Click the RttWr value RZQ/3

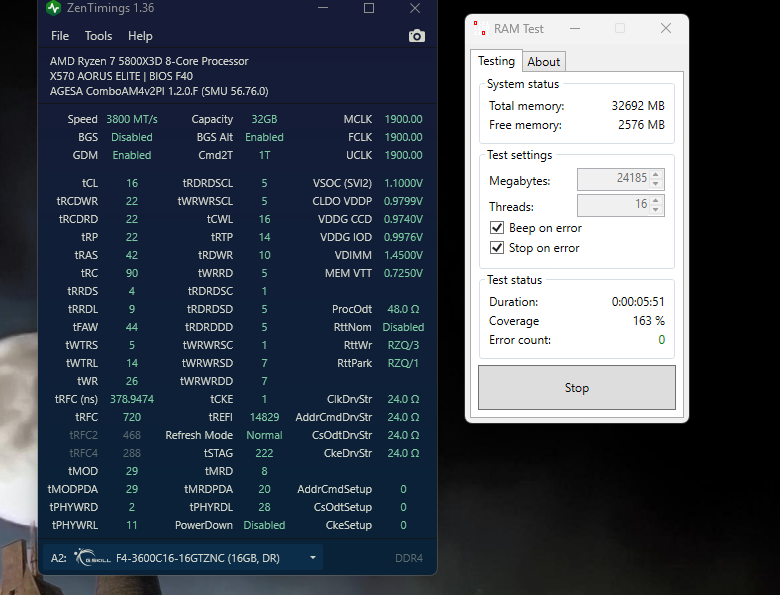(403, 345)
